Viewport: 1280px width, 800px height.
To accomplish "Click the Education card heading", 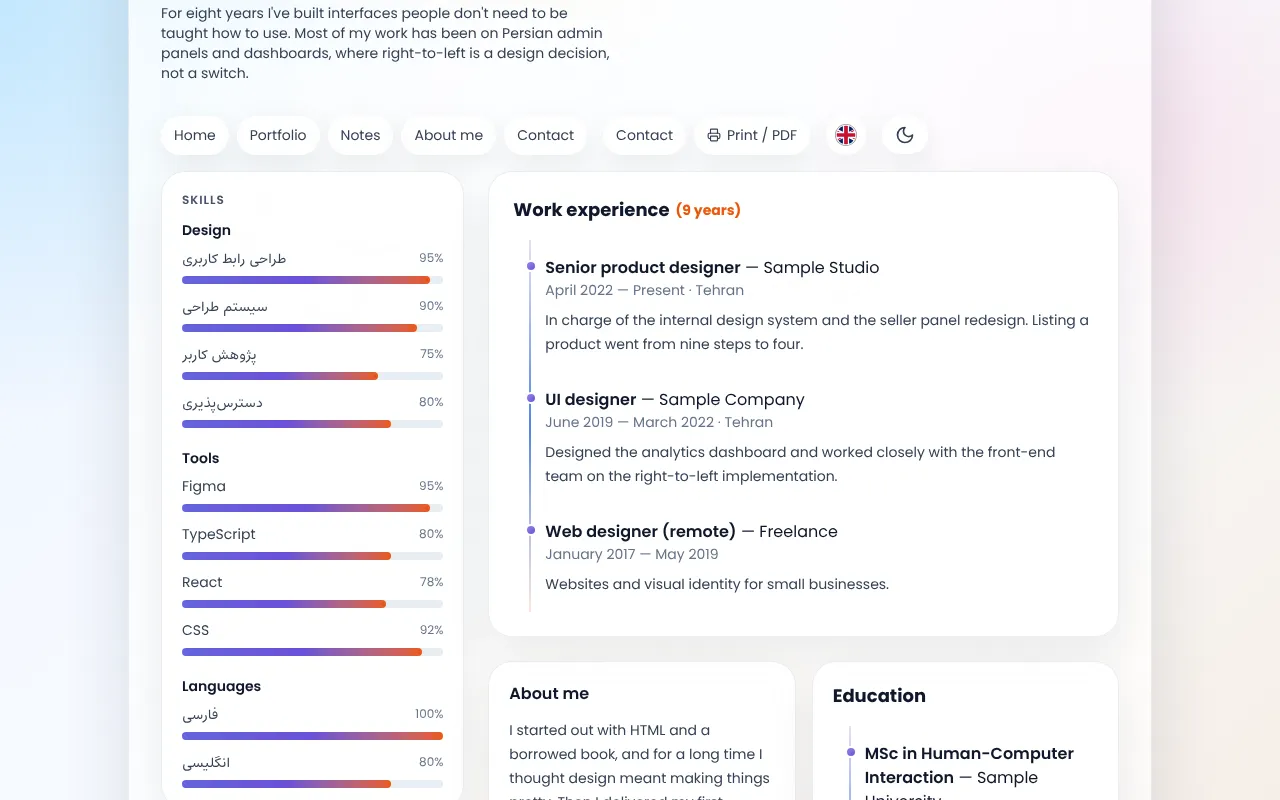I will click(879, 696).
